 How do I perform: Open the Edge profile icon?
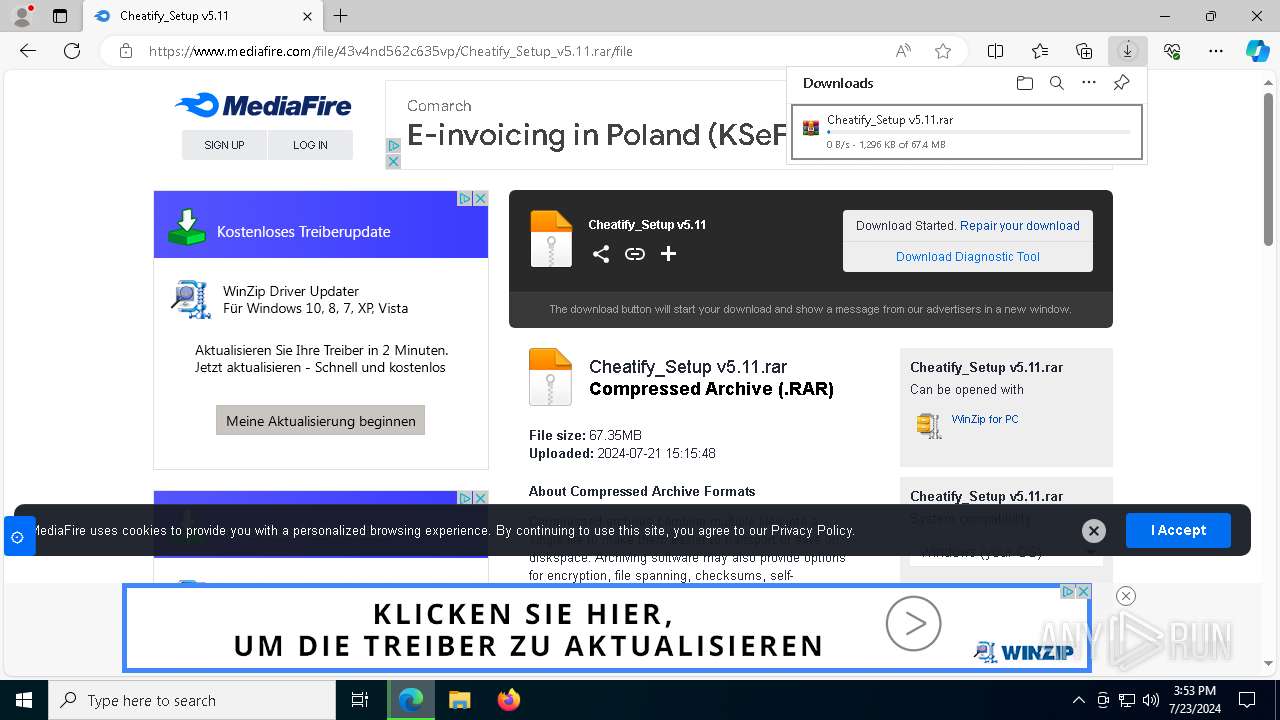22,16
